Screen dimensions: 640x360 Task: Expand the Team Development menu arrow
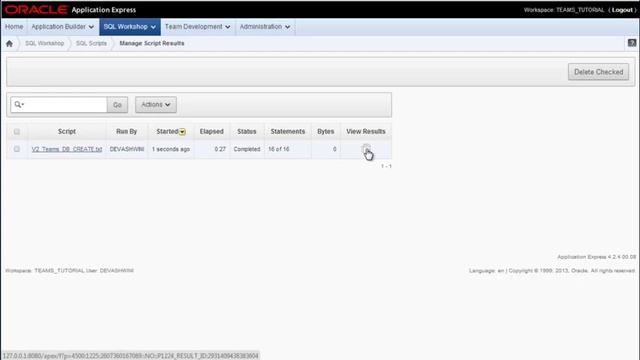coord(227,27)
